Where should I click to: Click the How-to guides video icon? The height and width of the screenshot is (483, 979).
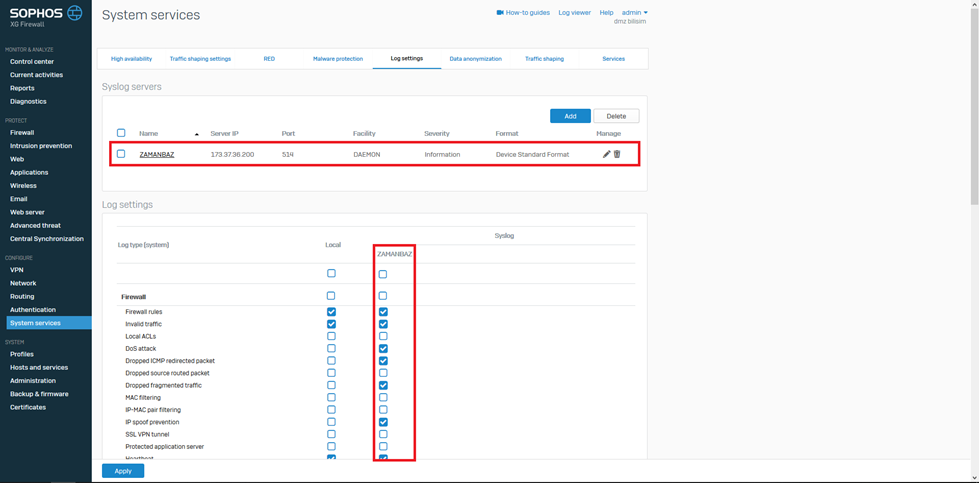(x=500, y=13)
